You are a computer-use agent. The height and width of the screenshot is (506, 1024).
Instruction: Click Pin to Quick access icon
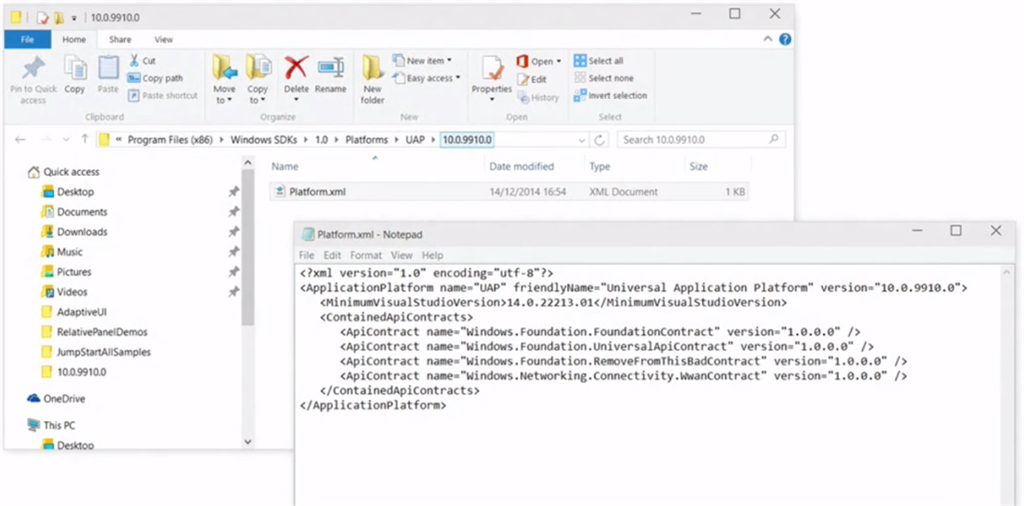point(33,68)
